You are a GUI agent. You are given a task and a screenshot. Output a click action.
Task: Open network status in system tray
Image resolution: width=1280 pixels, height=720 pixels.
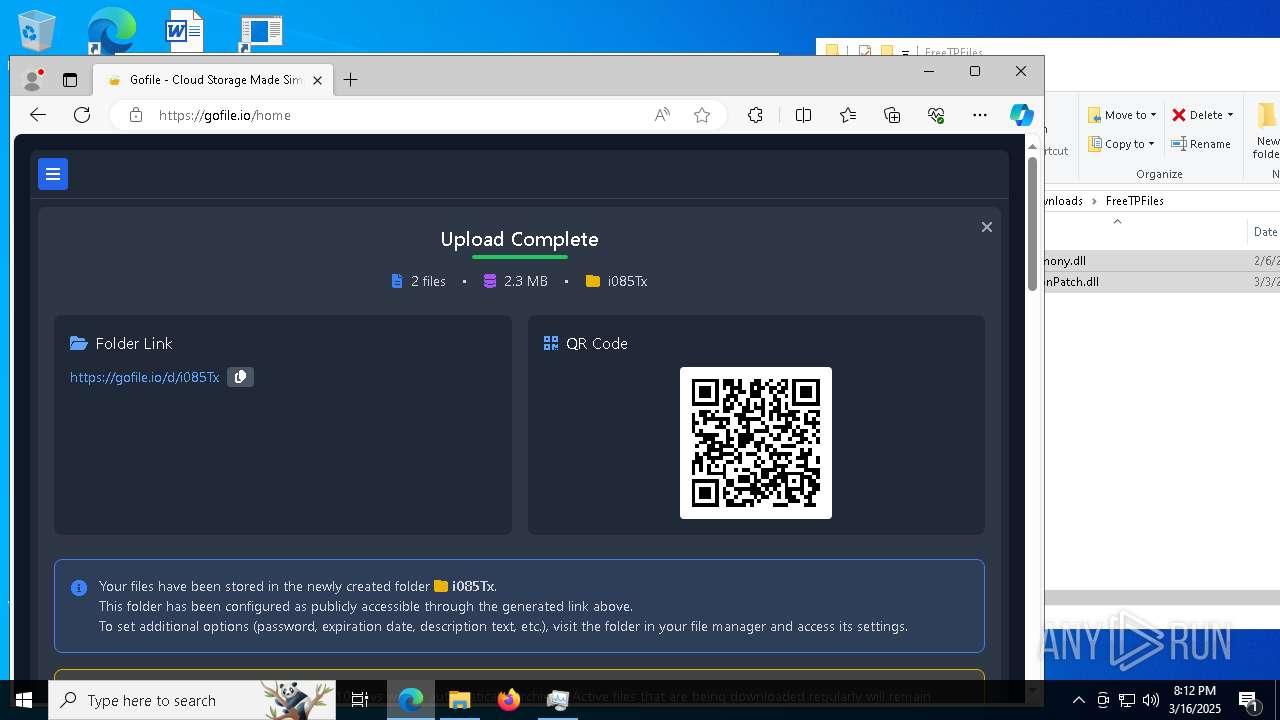coord(1127,700)
